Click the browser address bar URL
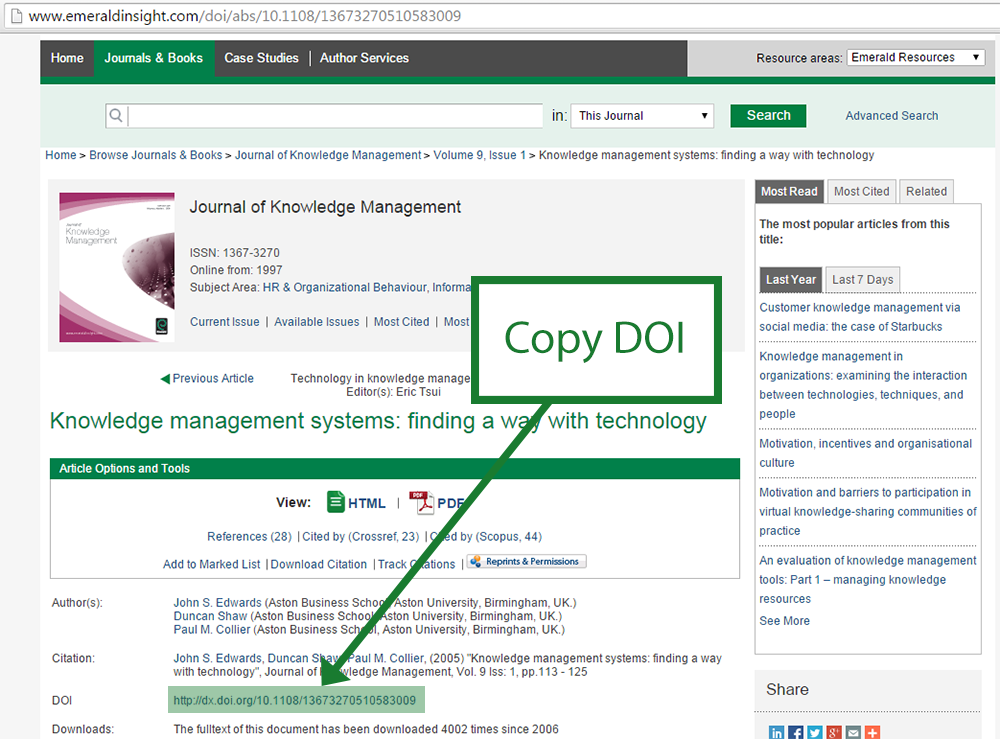1000x739 pixels. tap(245, 16)
